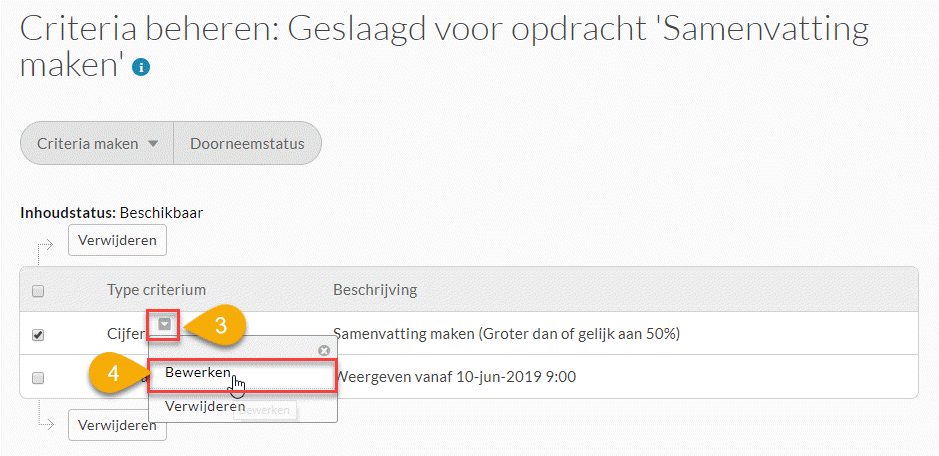This screenshot has height=456, width=939.
Task: Click the blue info icon beside the title
Action: (142, 68)
